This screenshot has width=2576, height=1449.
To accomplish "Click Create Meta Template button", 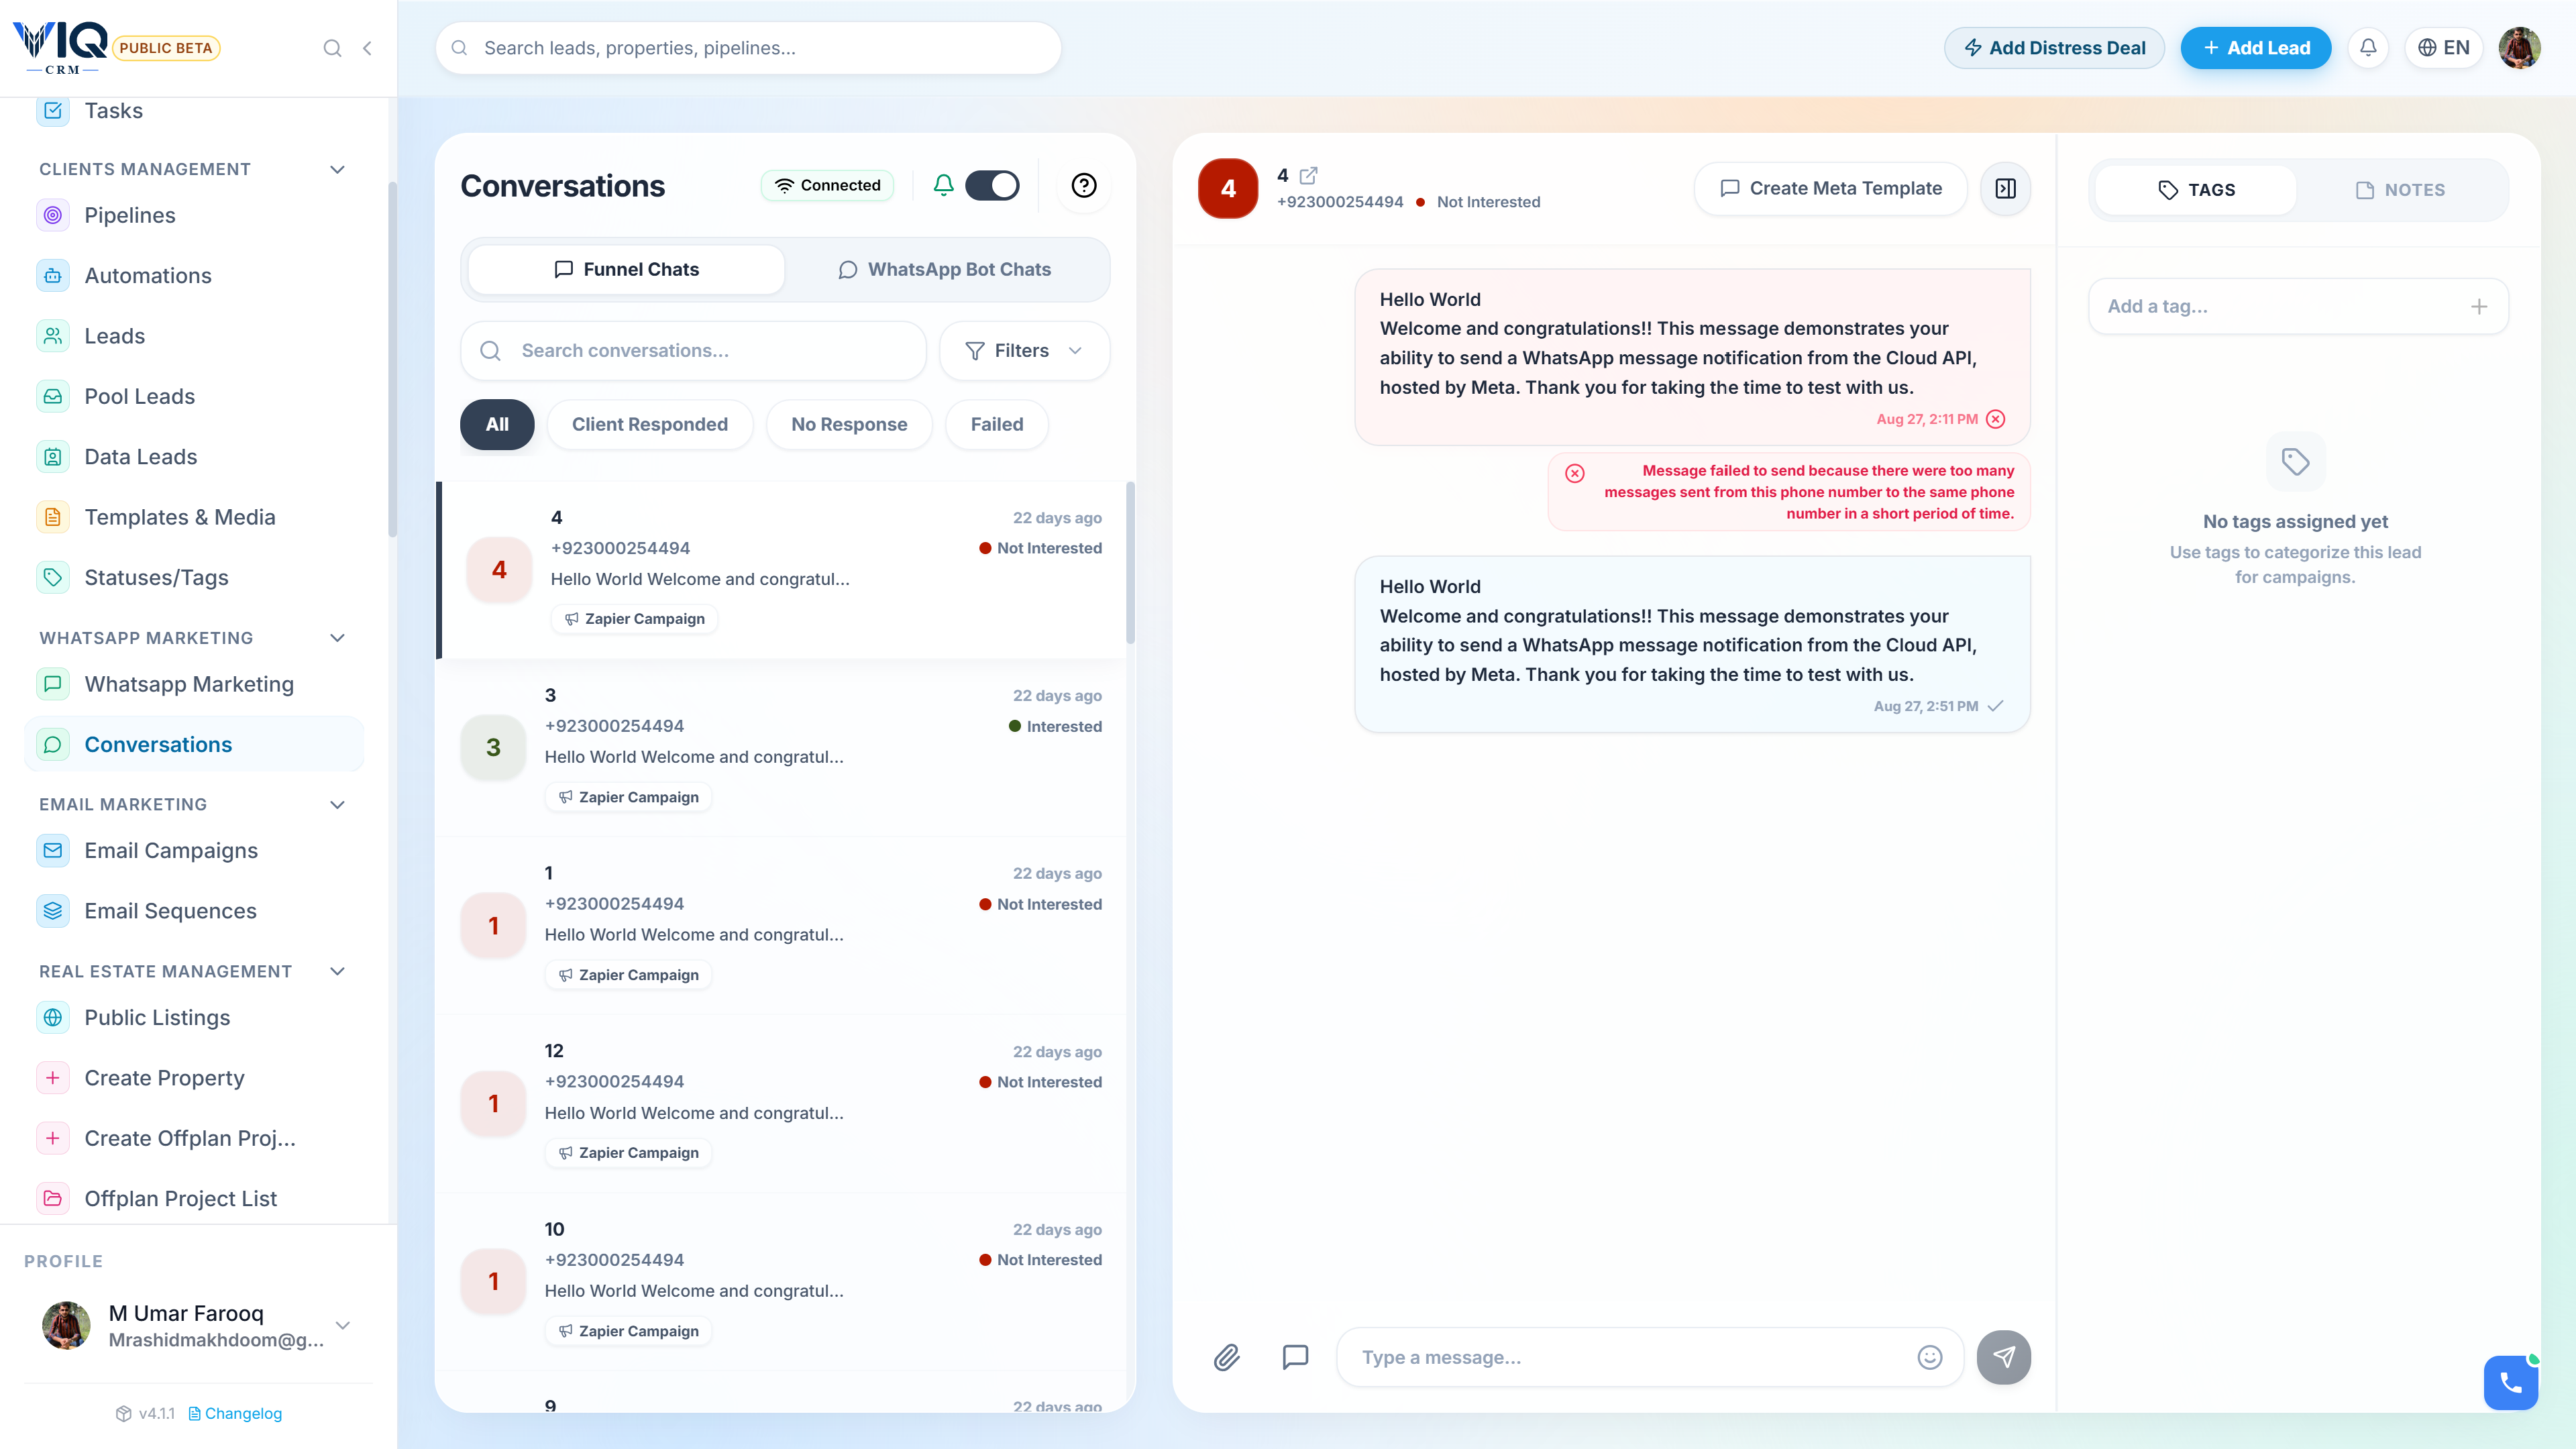I will (x=1830, y=188).
